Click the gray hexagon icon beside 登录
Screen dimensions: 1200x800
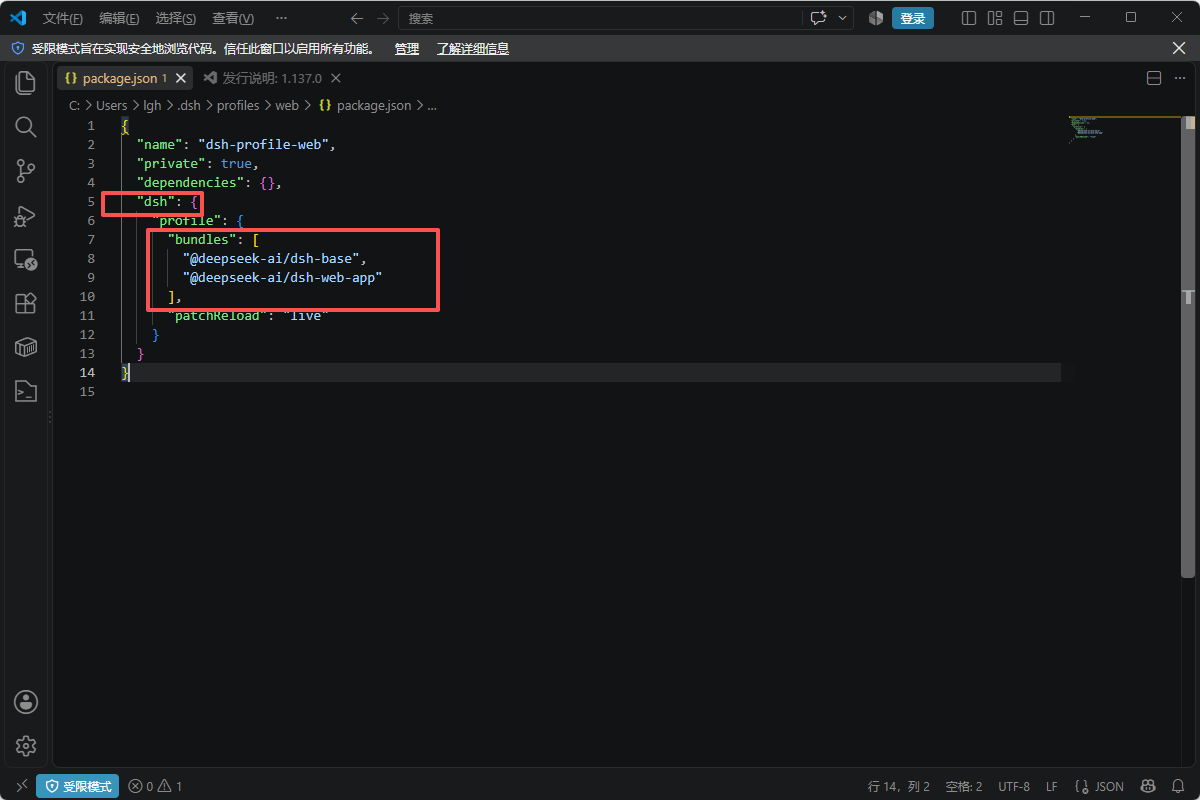[x=876, y=18]
